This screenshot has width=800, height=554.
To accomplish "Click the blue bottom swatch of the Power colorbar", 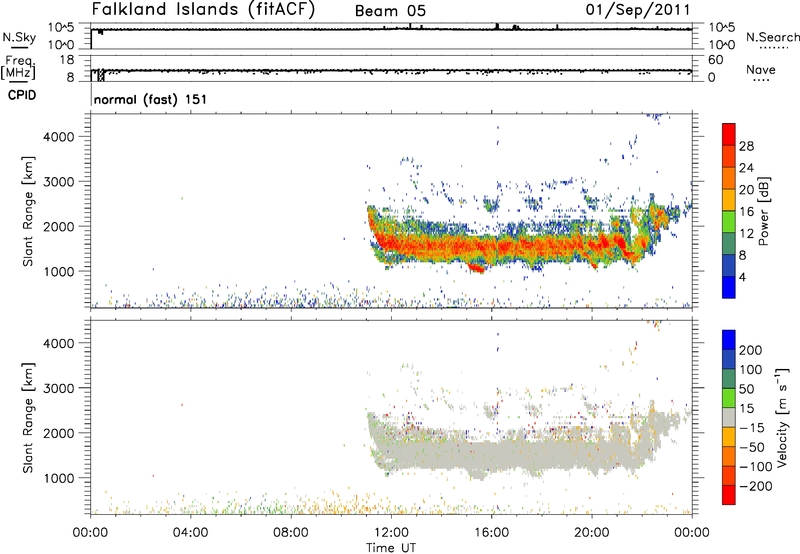I will click(x=729, y=287).
